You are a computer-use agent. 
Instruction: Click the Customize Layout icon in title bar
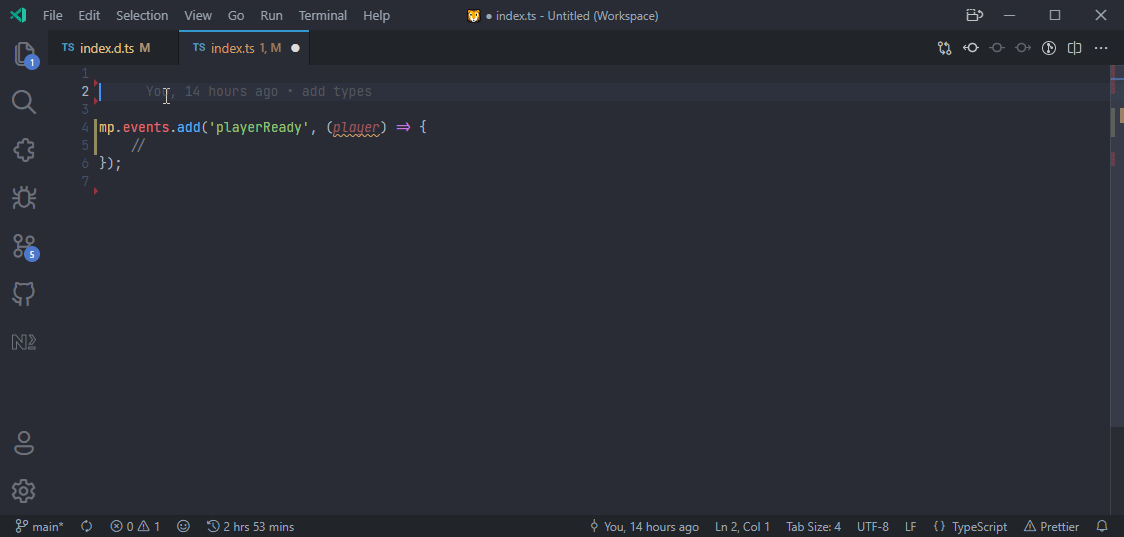(x=973, y=15)
